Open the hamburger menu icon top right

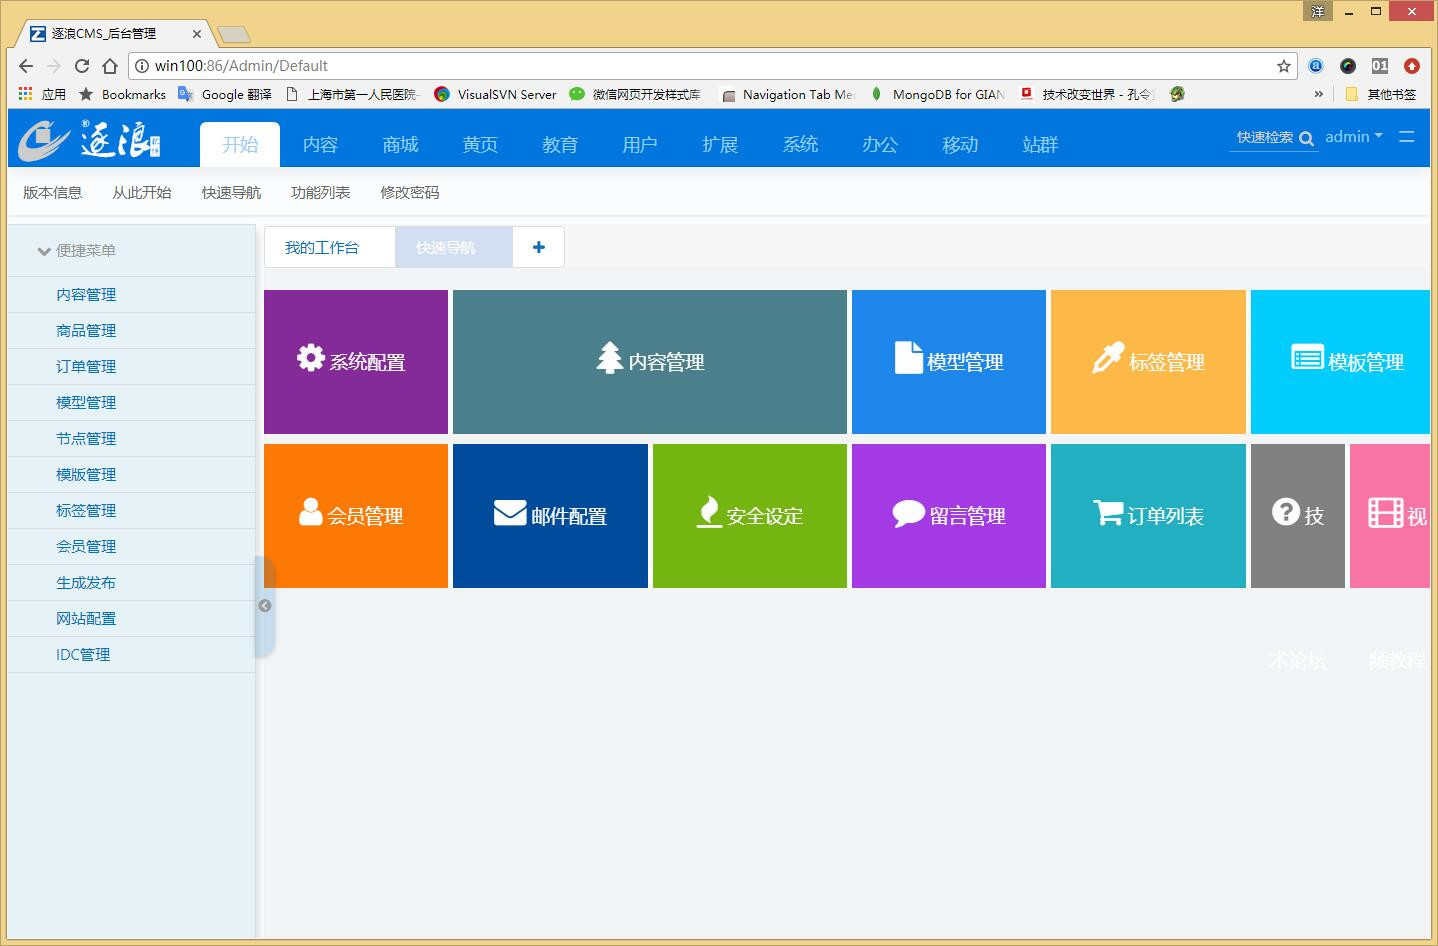tap(1407, 137)
